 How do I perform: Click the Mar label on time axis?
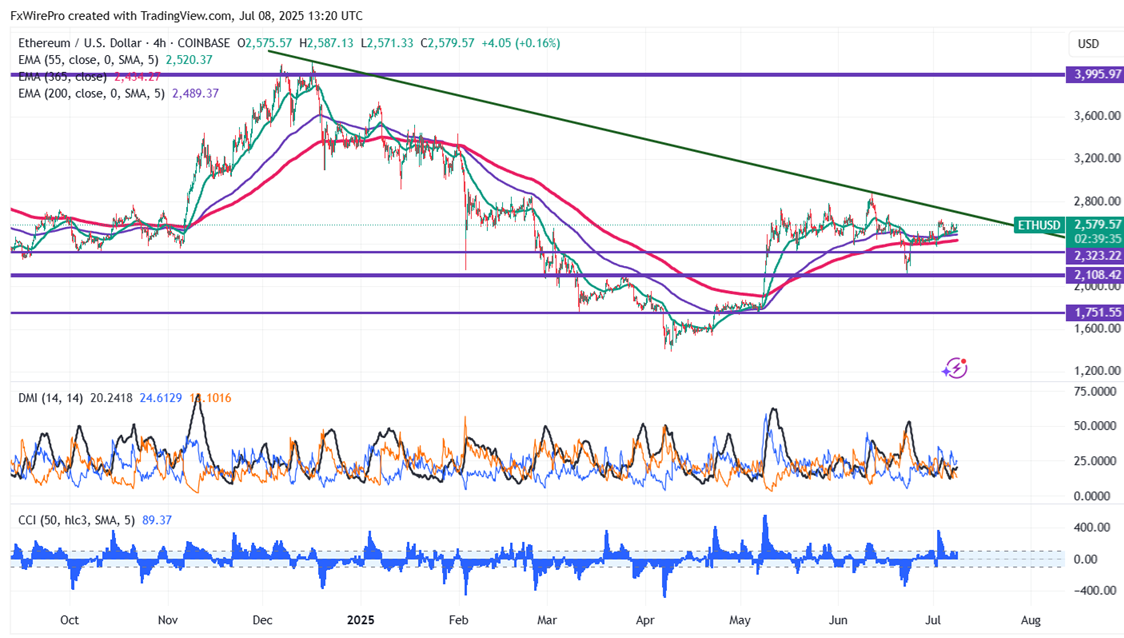(547, 620)
